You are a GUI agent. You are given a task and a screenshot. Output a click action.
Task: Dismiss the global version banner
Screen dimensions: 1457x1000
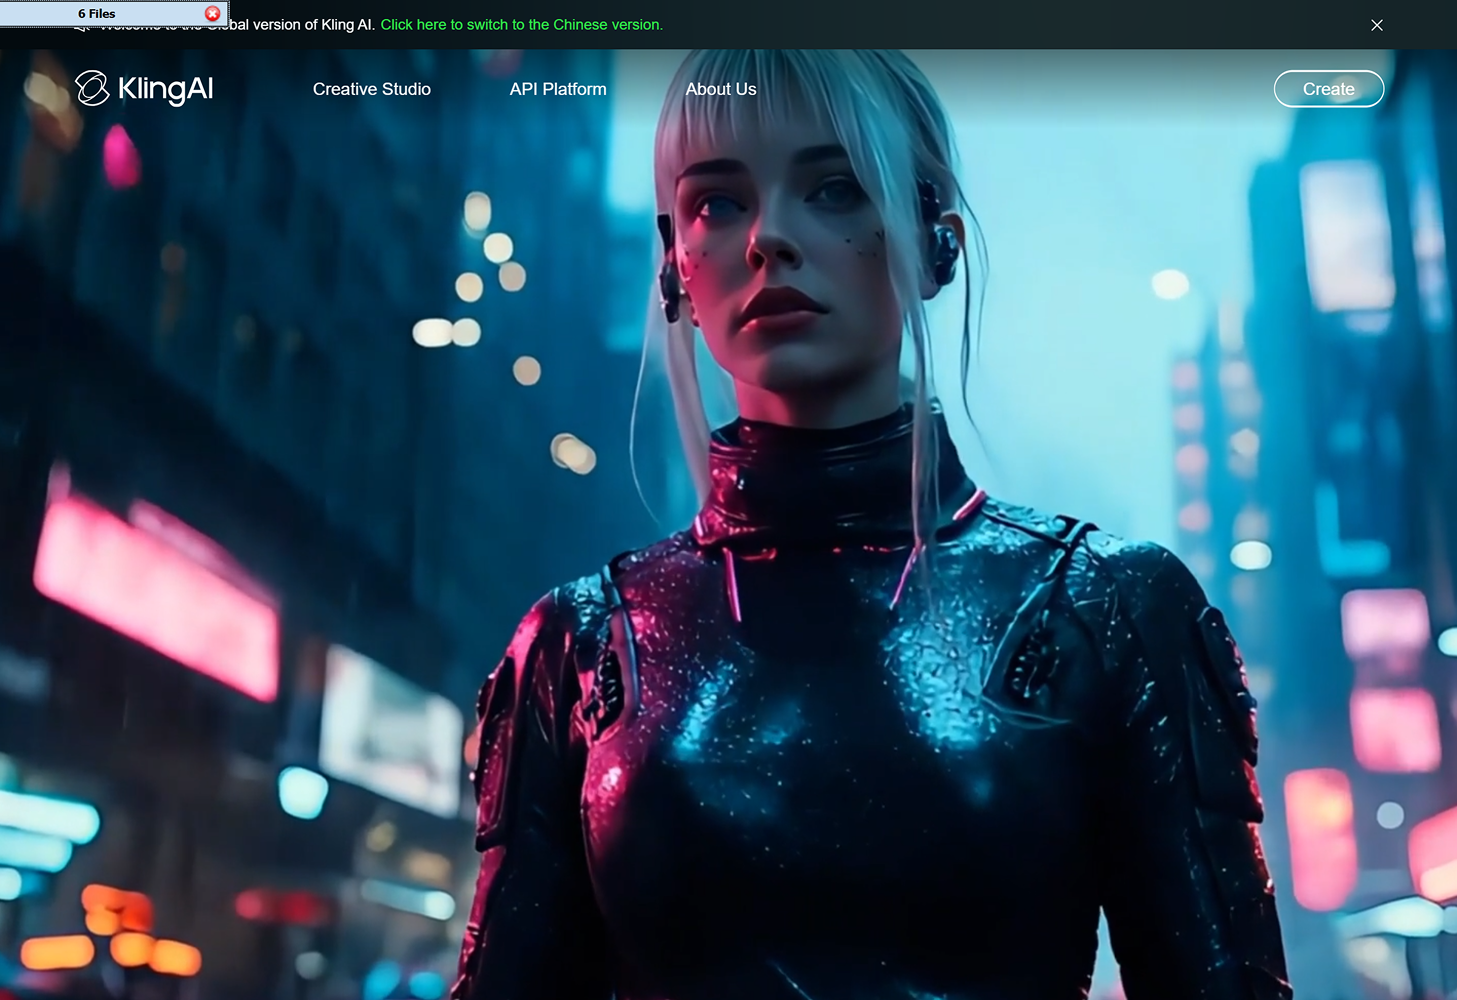[x=1377, y=25]
